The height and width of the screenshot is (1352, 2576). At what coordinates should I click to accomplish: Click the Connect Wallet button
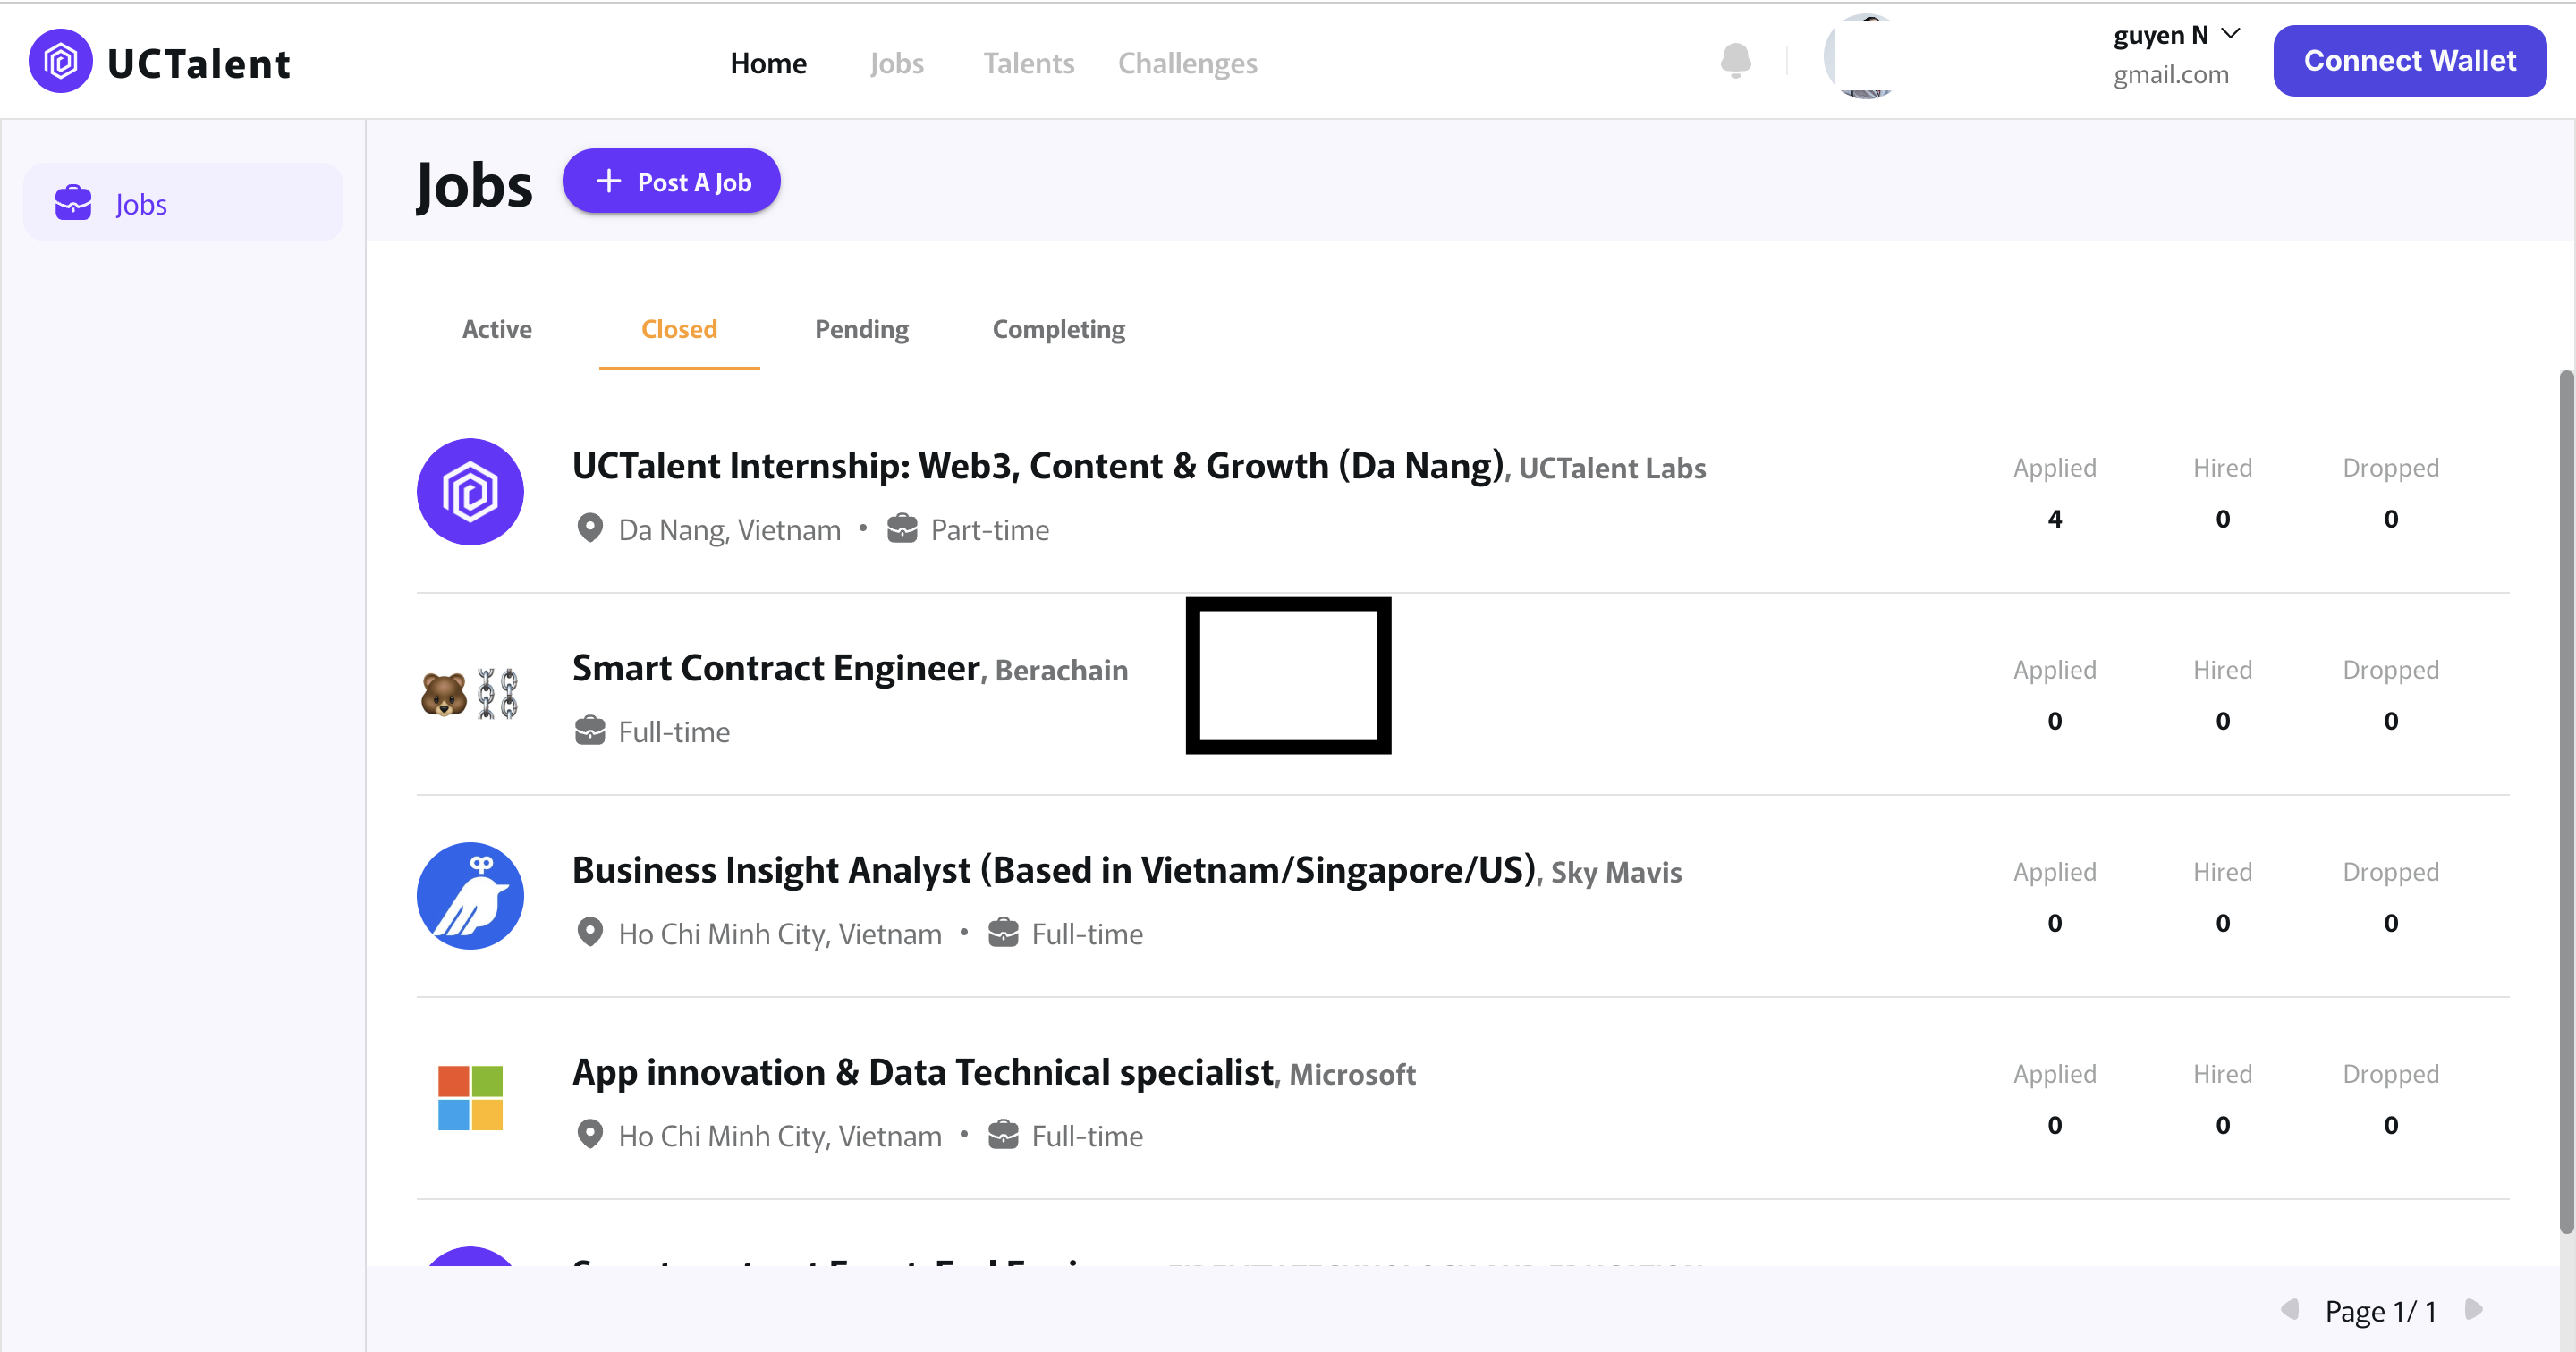2409,61
